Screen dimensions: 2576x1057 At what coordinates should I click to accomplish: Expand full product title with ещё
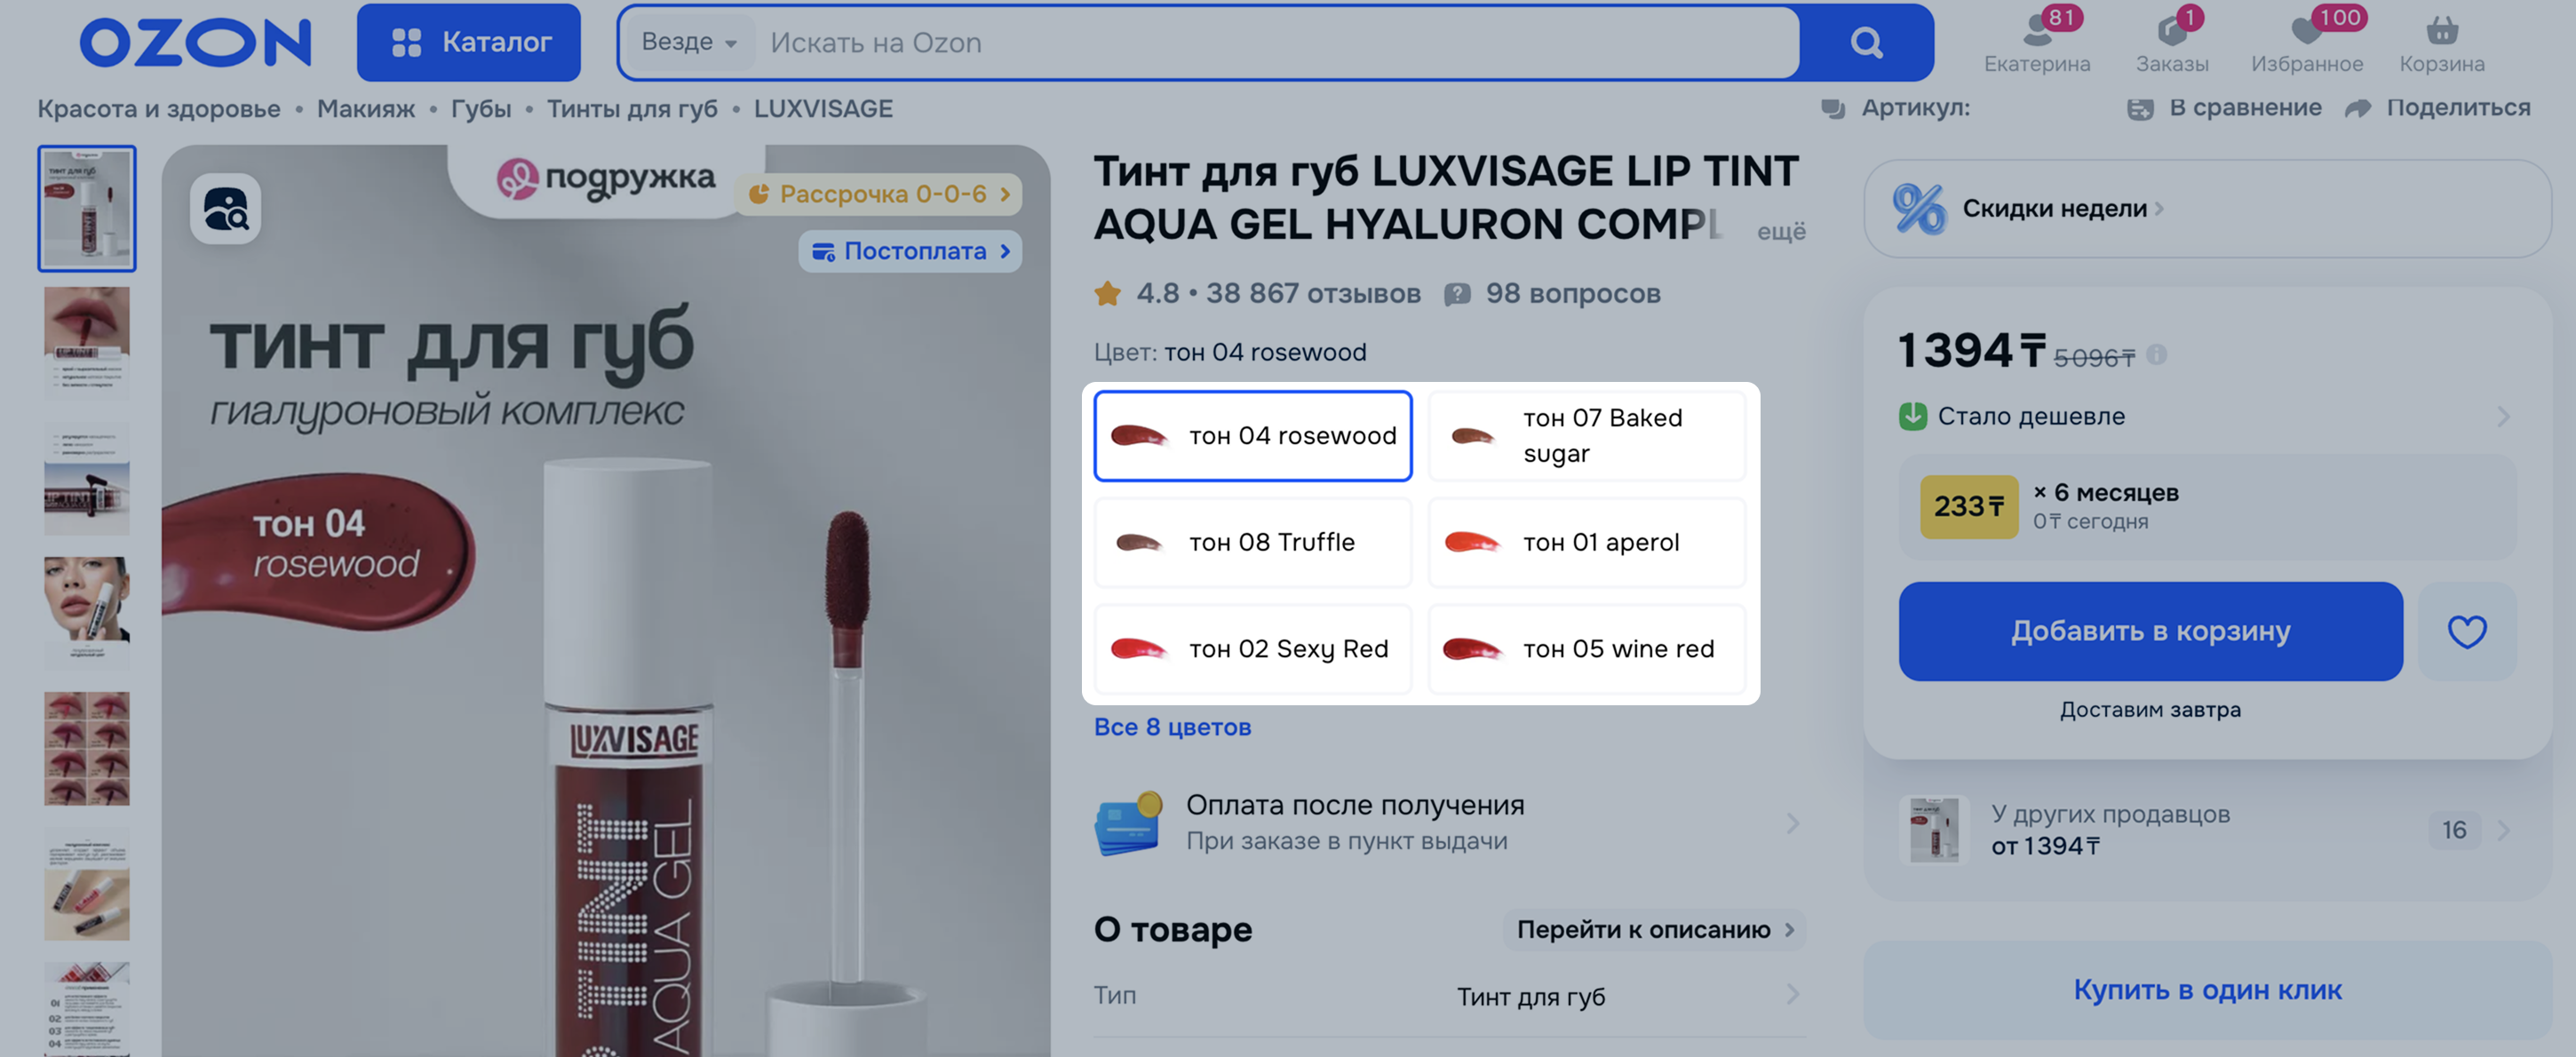(1781, 231)
